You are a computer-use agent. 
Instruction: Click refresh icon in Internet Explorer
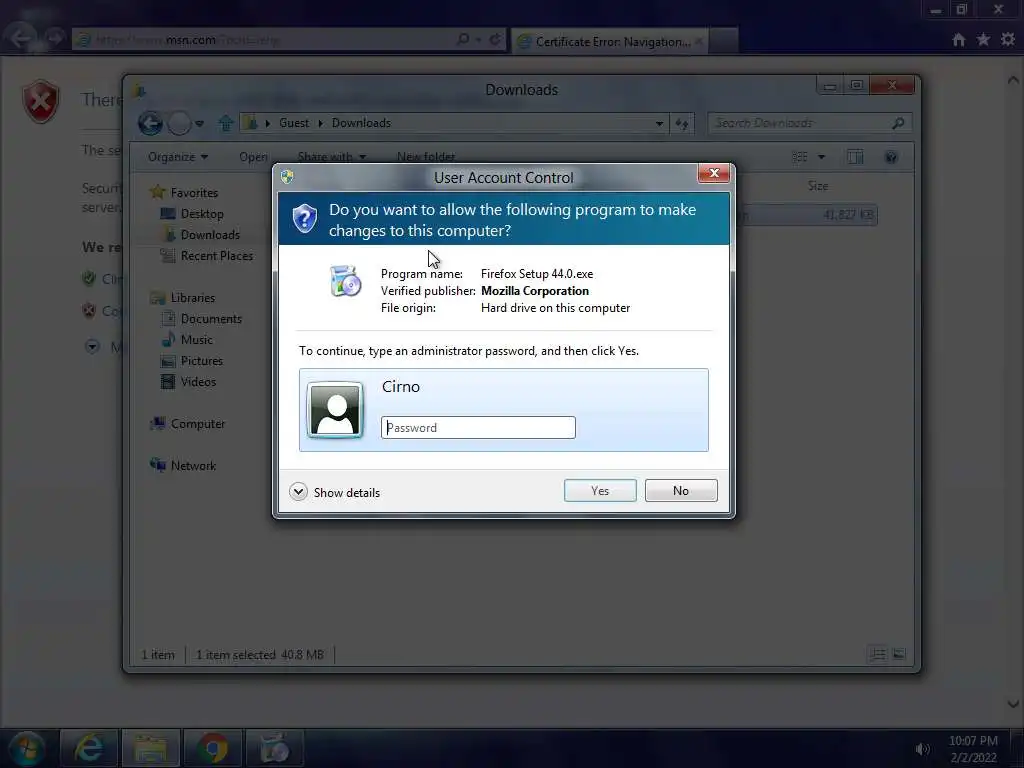[x=495, y=40]
